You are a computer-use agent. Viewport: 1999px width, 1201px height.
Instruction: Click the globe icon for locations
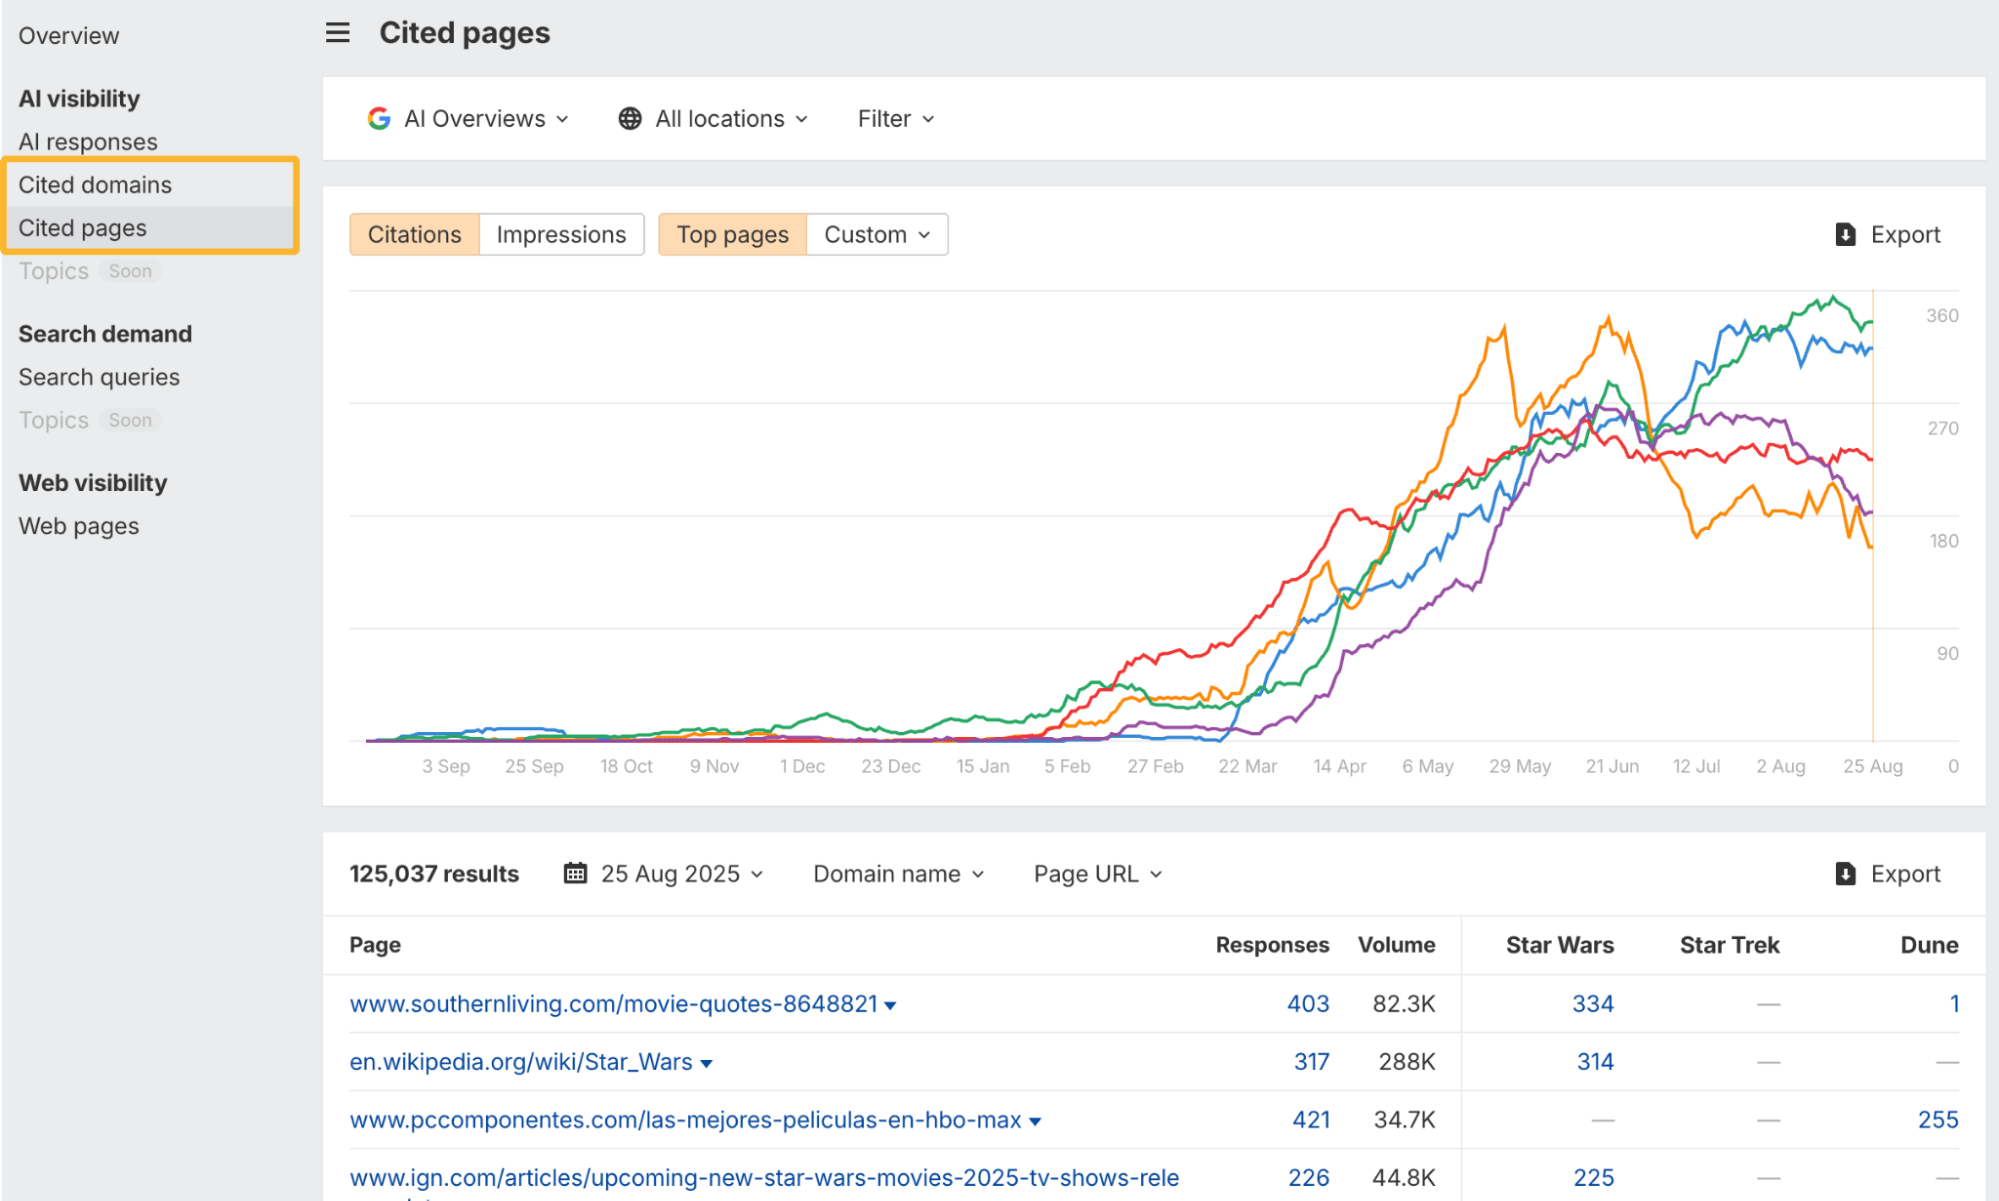point(629,119)
